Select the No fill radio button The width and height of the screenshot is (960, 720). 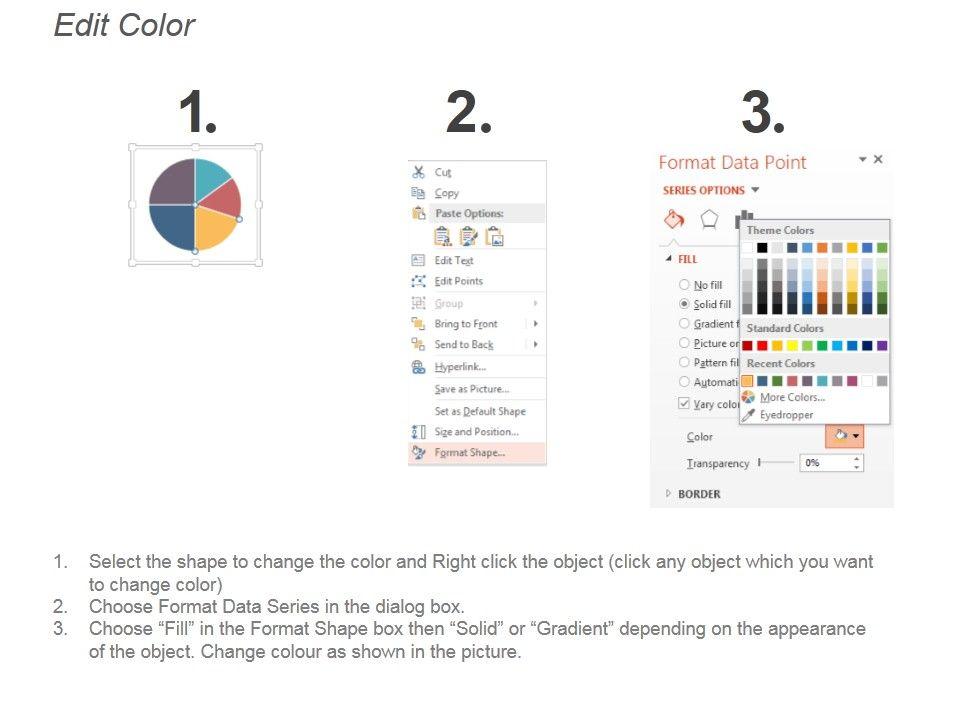click(684, 285)
